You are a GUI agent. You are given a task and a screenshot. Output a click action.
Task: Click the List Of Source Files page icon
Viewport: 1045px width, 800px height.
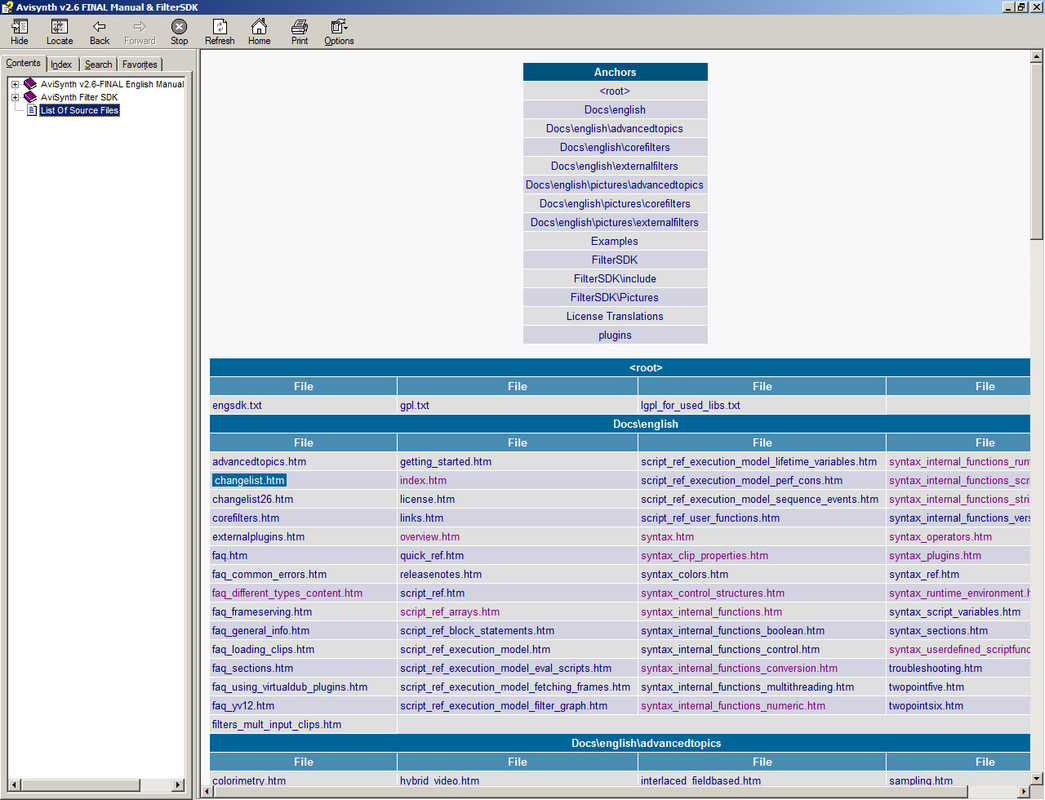click(x=31, y=110)
